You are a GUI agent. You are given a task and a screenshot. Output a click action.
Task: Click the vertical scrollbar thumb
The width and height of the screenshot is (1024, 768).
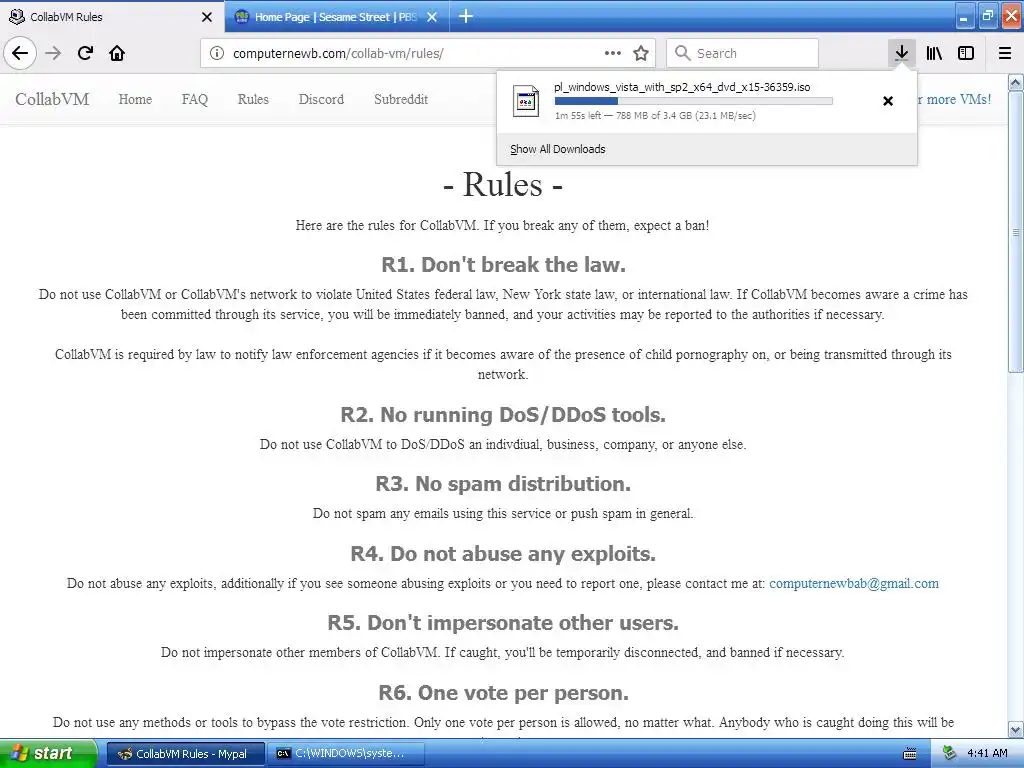[x=1016, y=232]
